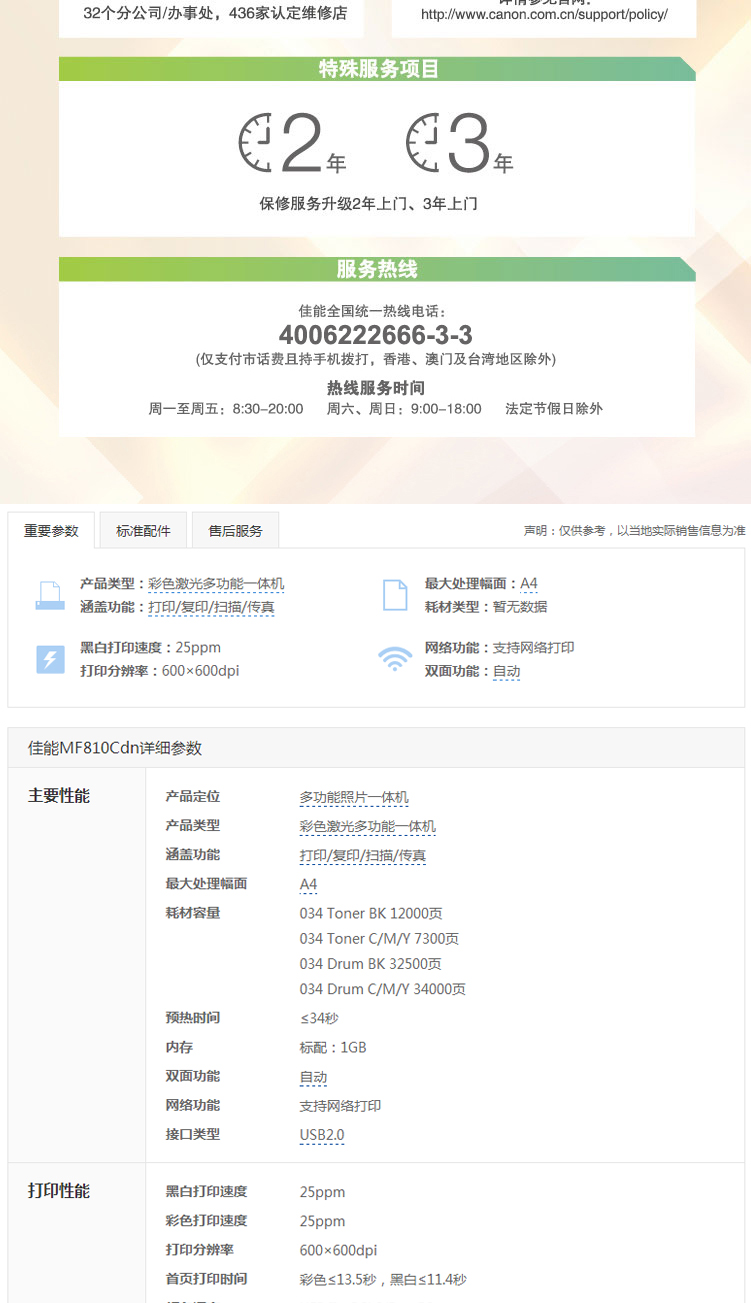Open the 售后服务 tab

(235, 531)
